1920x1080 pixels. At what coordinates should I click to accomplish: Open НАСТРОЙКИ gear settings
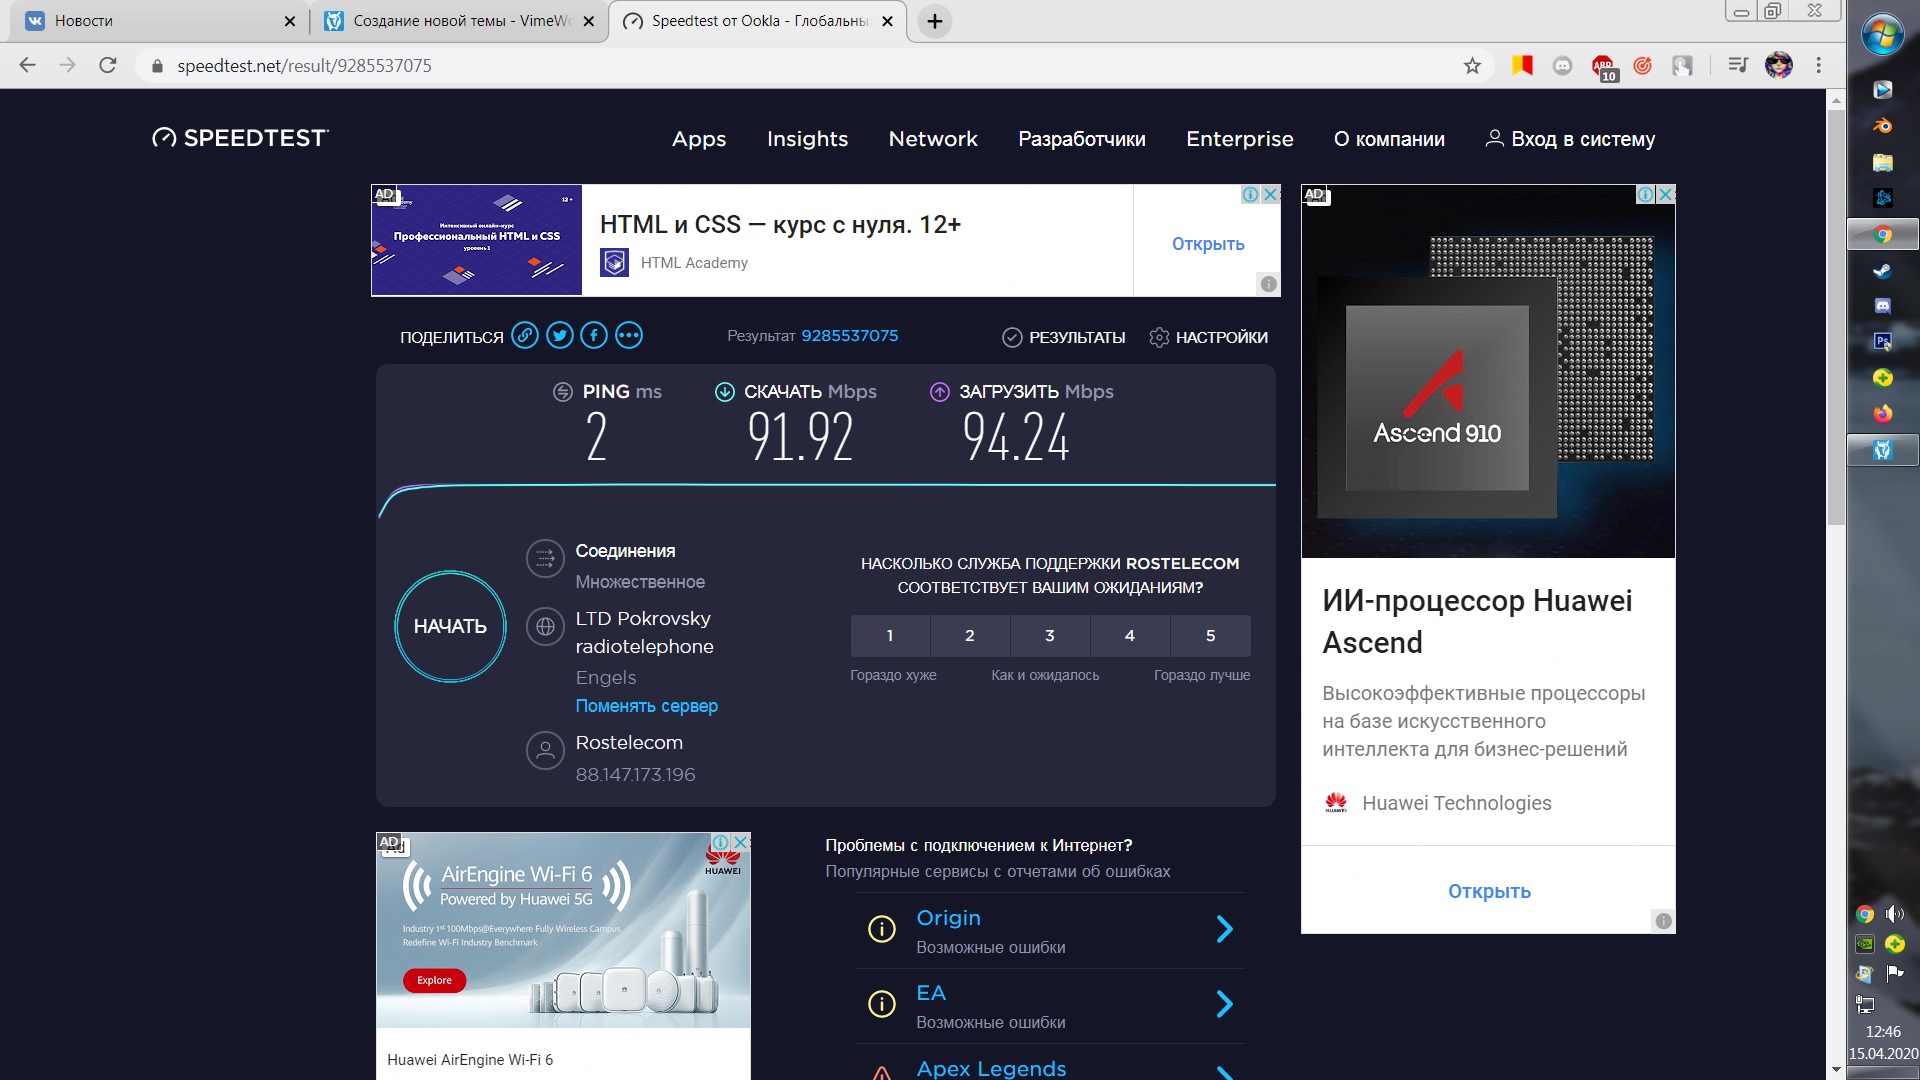click(x=1209, y=338)
